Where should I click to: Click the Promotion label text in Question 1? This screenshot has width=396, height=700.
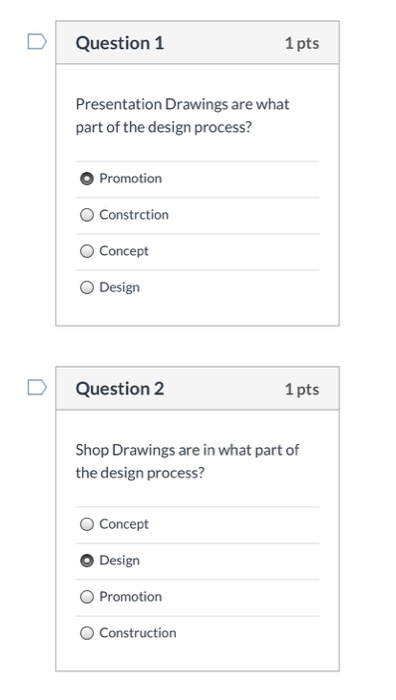[130, 178]
